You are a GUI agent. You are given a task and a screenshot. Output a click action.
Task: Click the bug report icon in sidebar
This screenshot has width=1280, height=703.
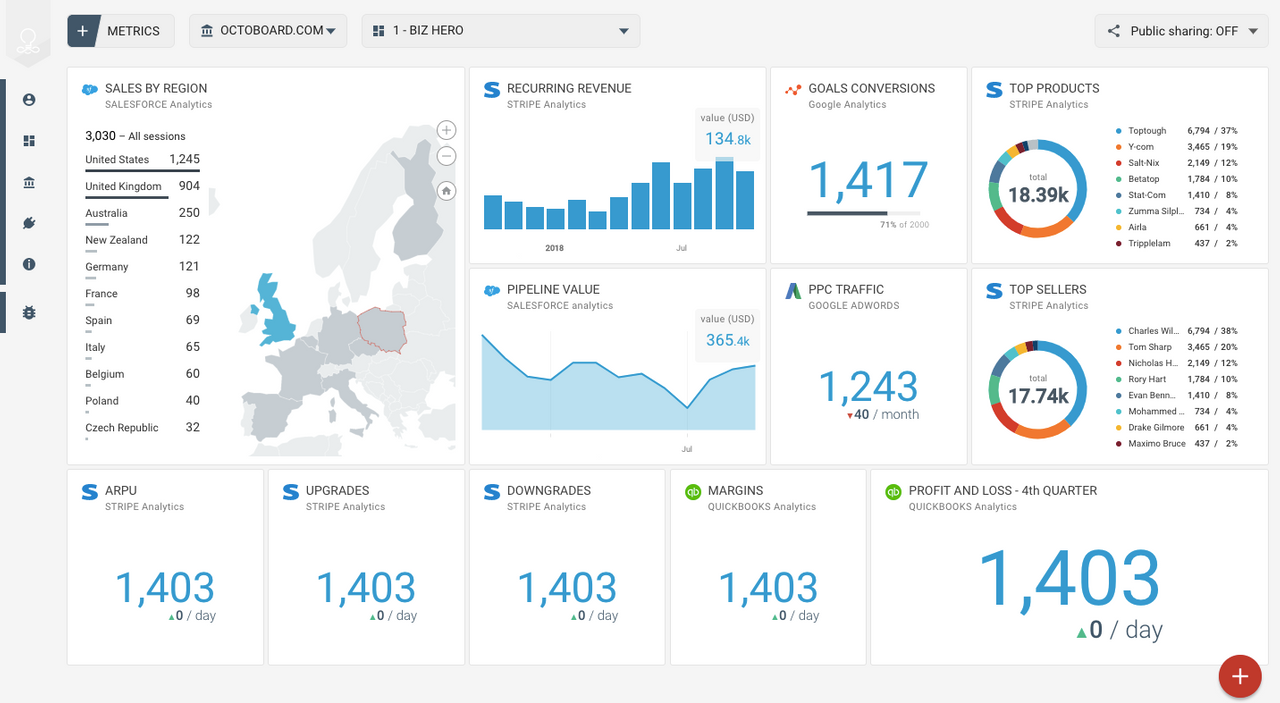pos(28,312)
